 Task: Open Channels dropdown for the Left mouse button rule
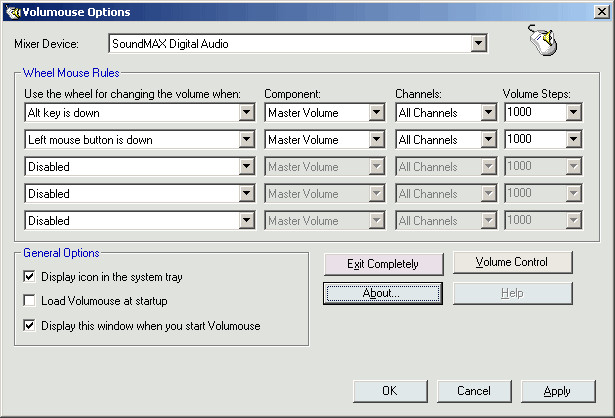click(x=488, y=140)
